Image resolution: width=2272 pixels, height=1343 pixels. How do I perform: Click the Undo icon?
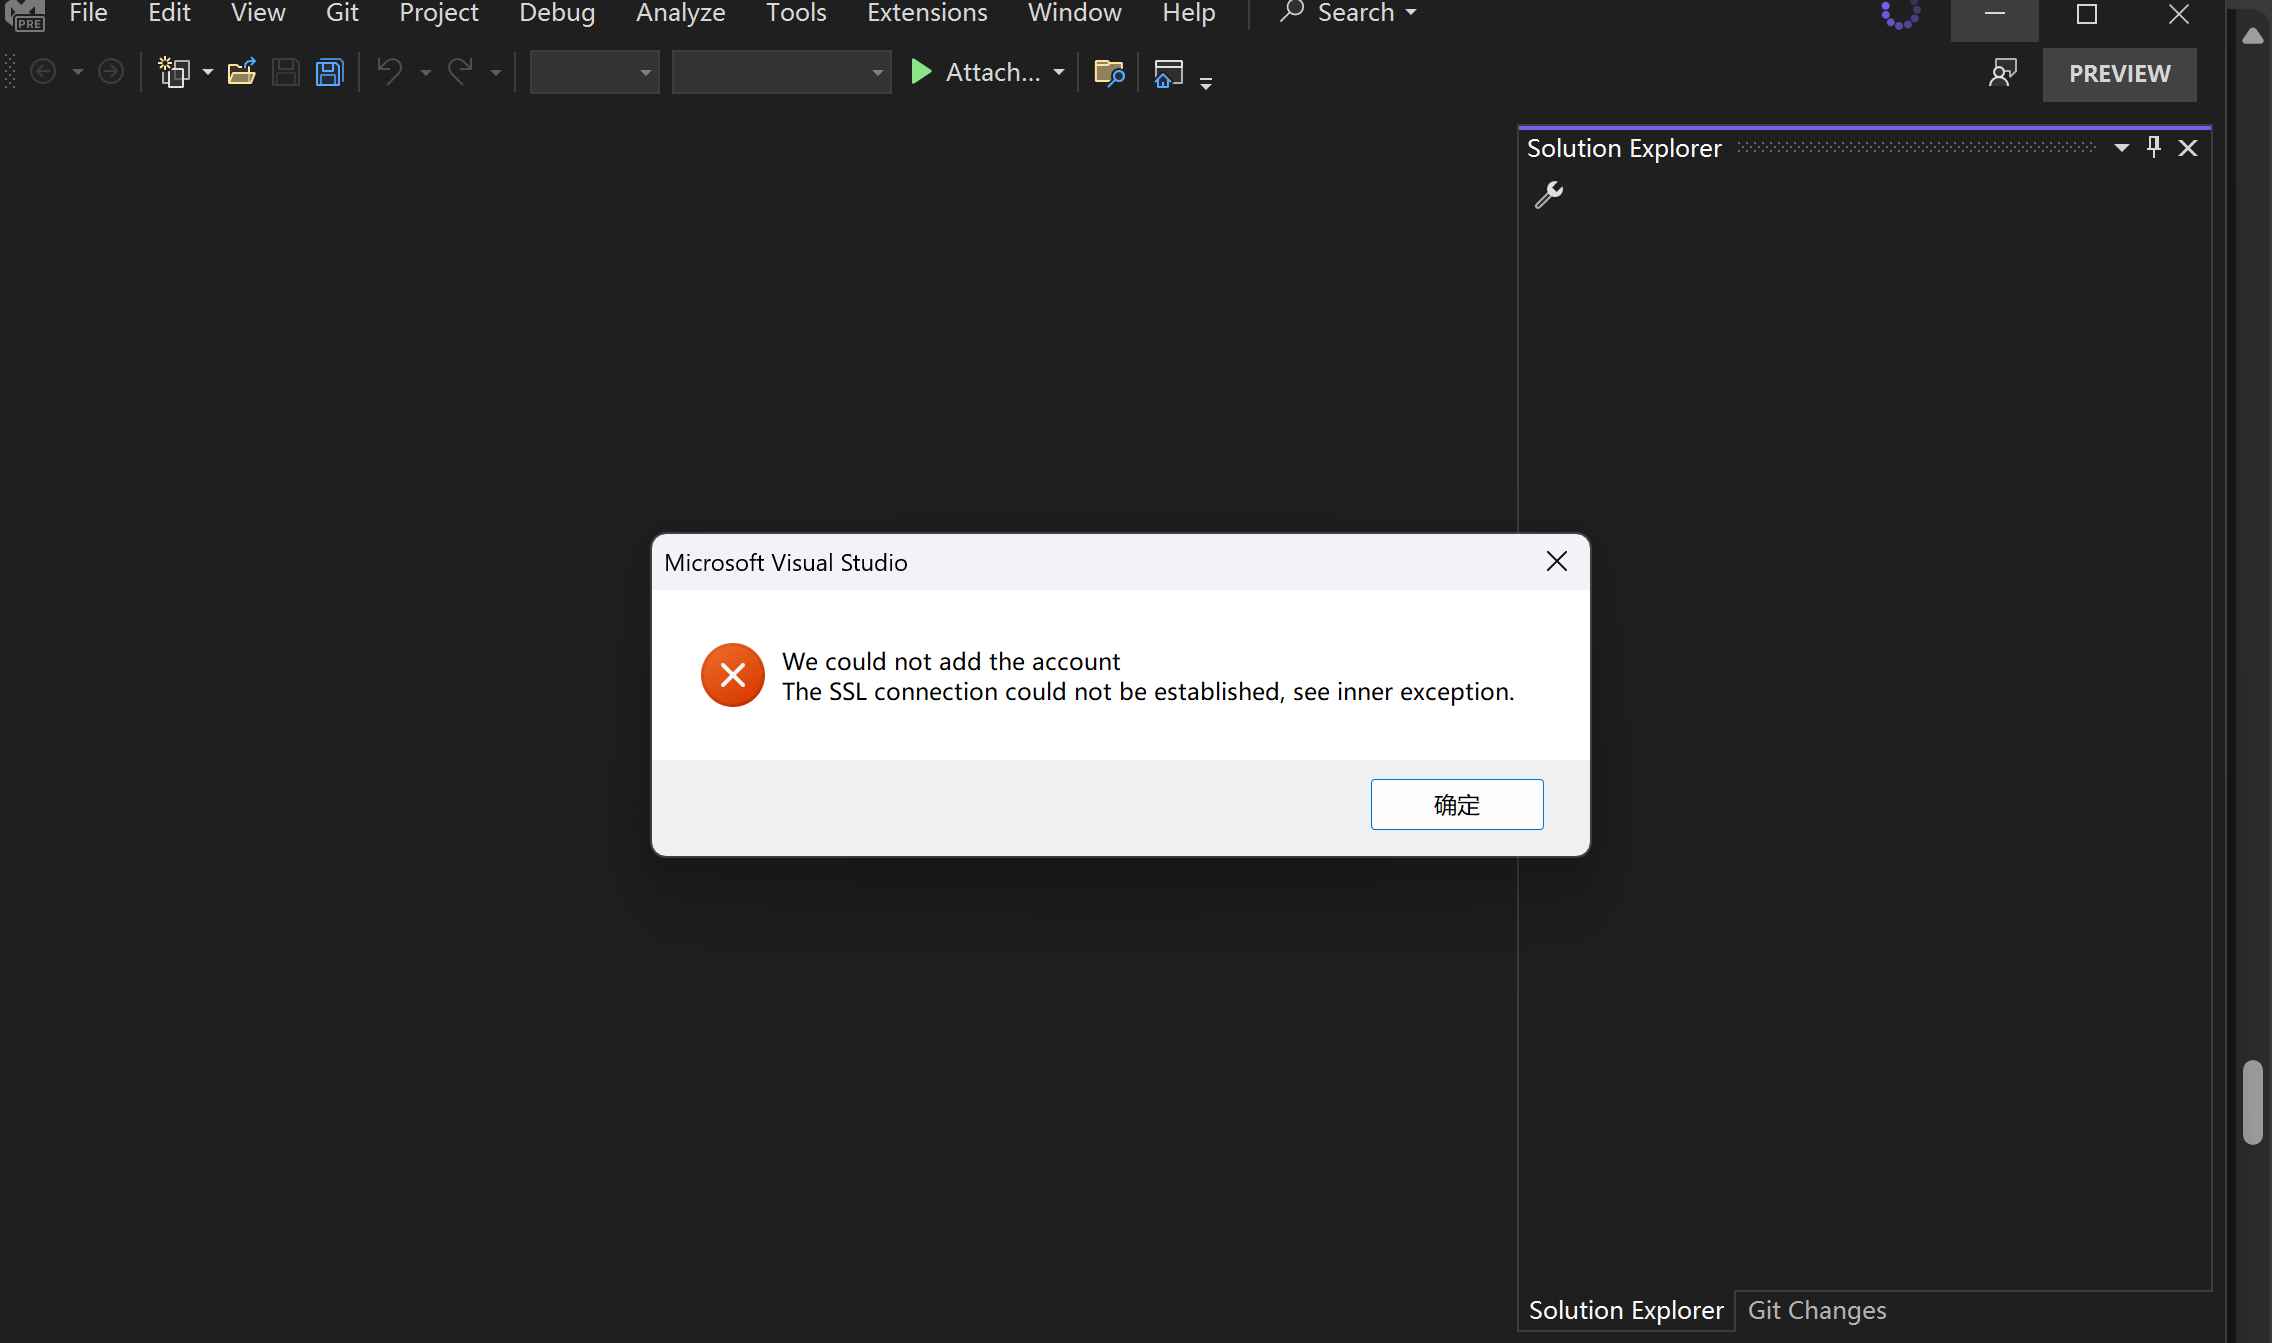pos(390,72)
